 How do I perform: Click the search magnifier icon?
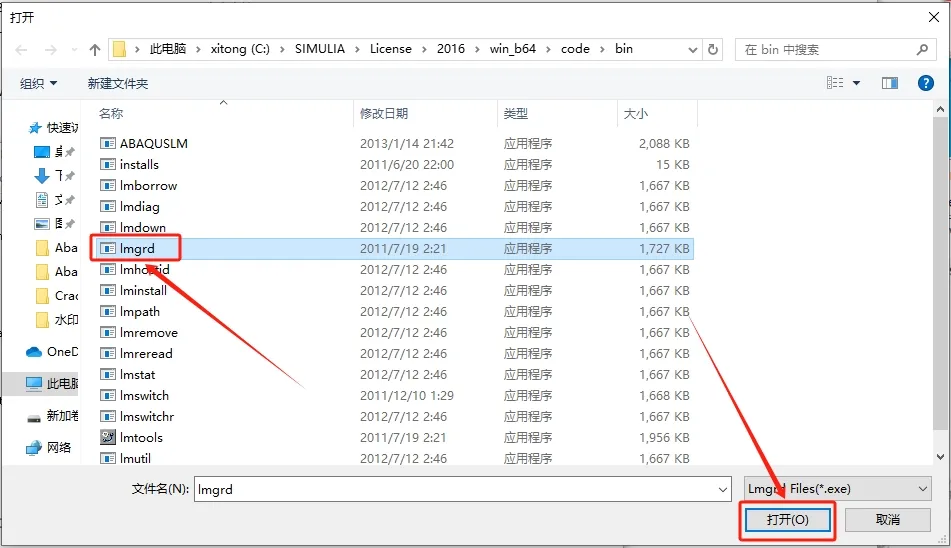pyautogui.click(x=922, y=49)
